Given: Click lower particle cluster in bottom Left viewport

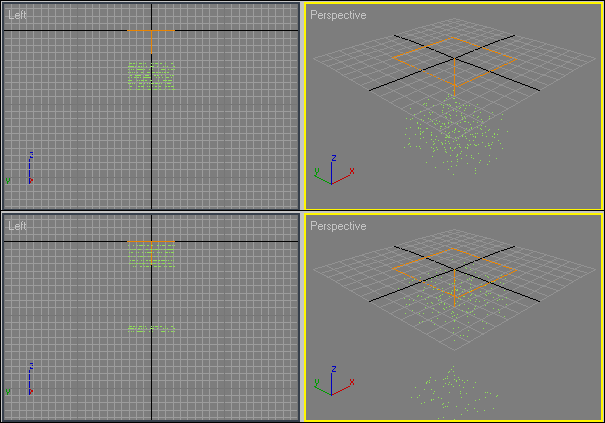Looking at the screenshot, I should click(151, 327).
